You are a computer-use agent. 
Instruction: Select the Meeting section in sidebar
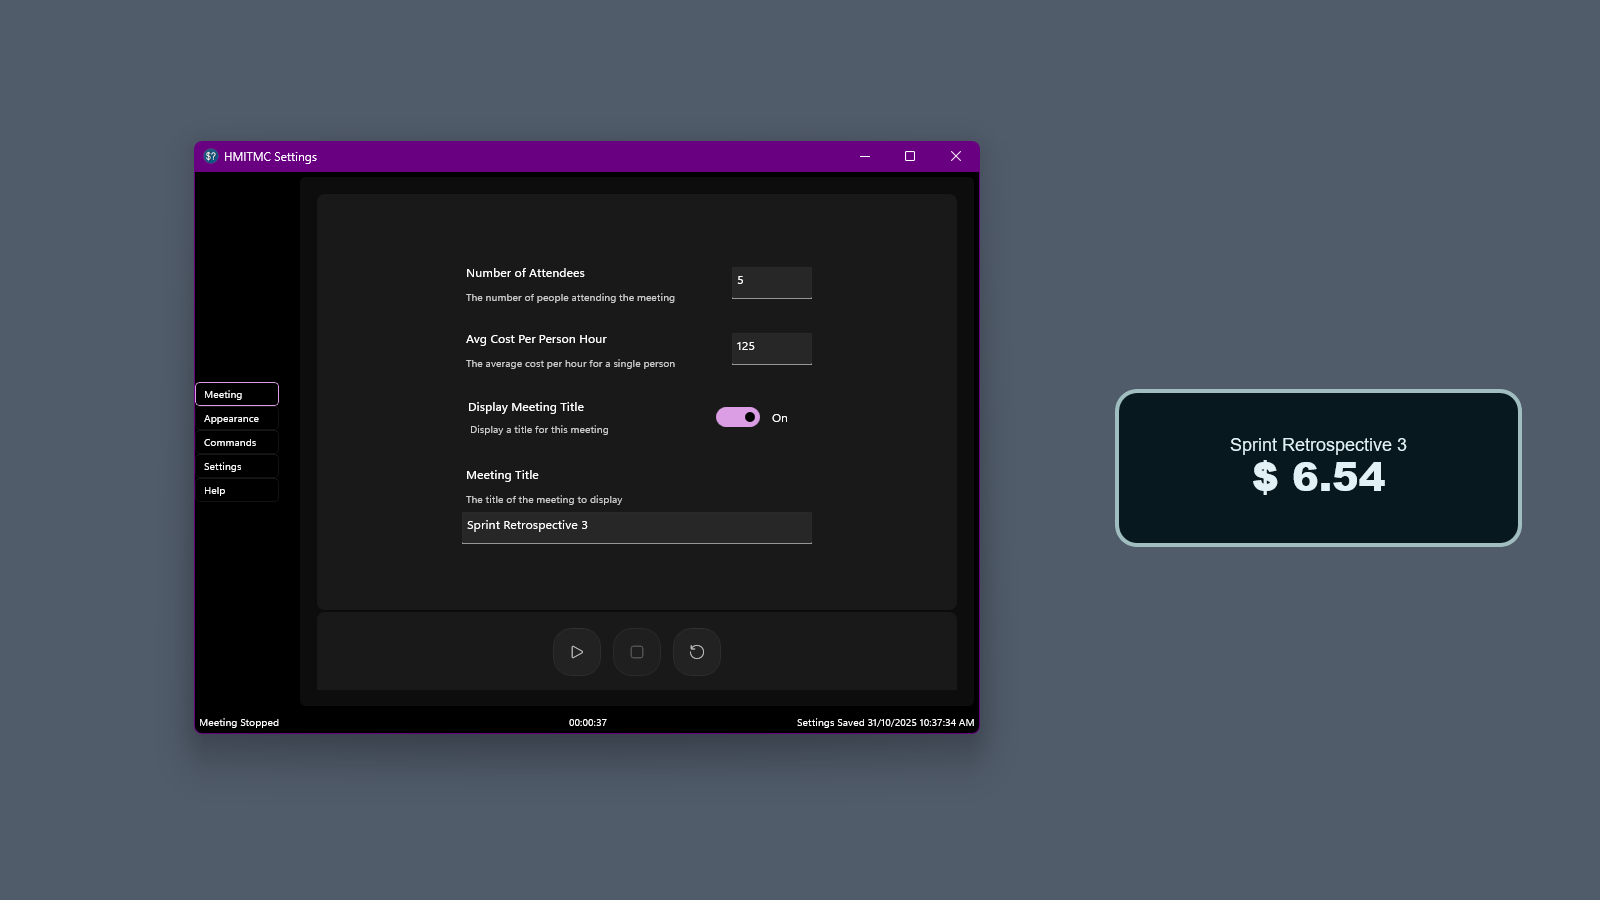(236, 394)
